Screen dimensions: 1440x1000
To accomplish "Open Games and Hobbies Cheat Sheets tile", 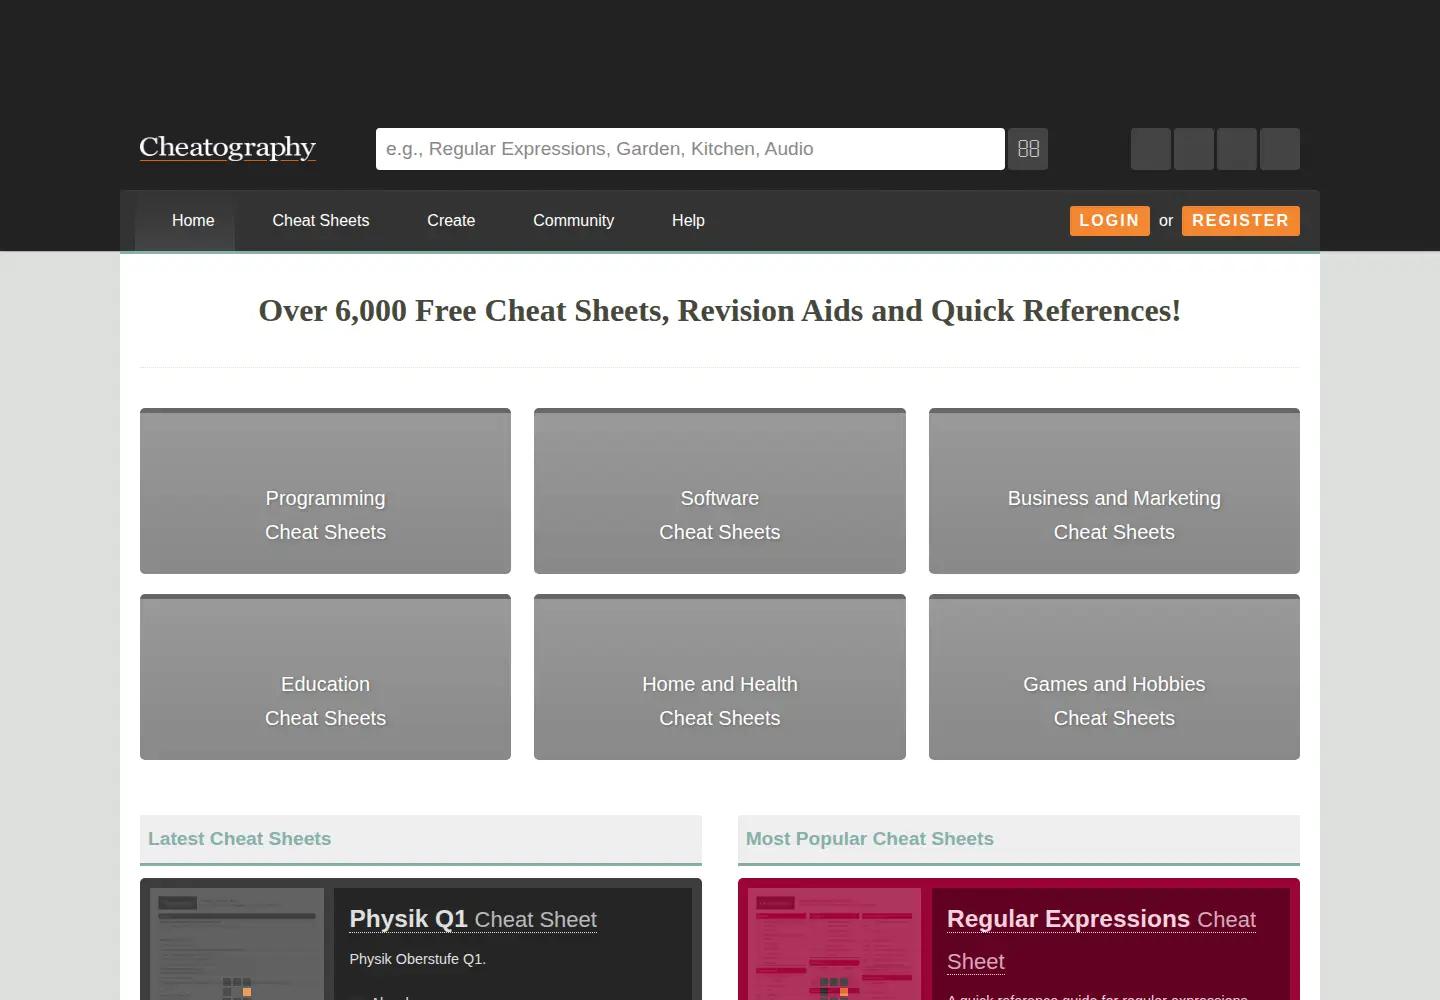I will 1114,677.
